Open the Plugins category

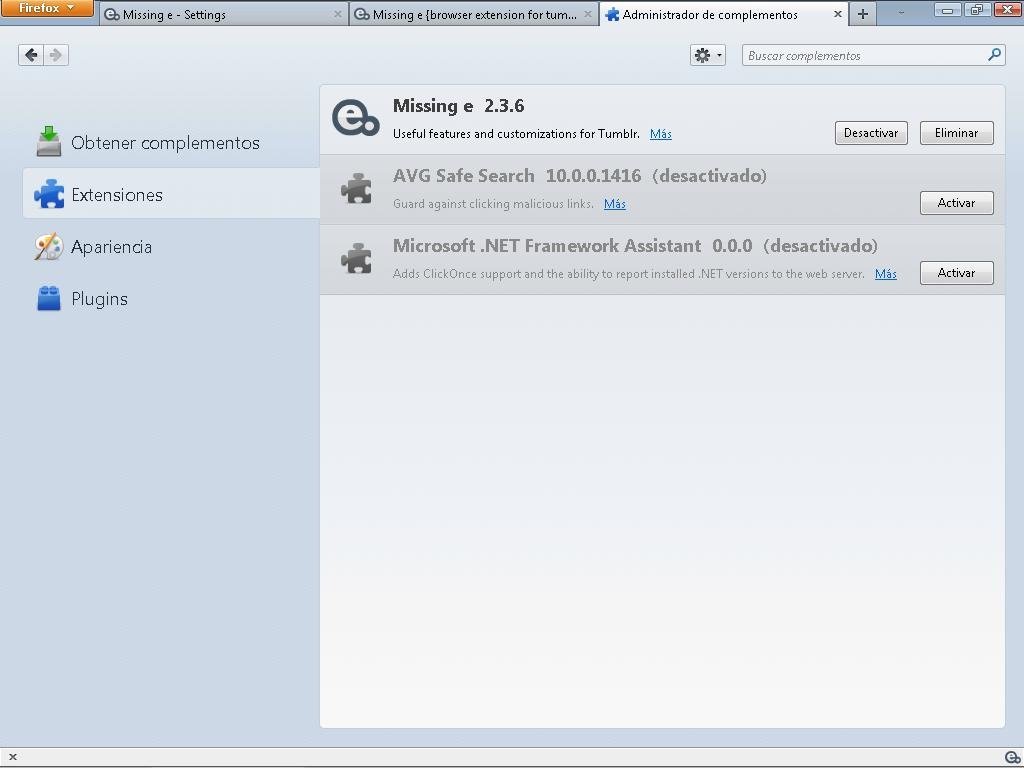tap(171, 298)
